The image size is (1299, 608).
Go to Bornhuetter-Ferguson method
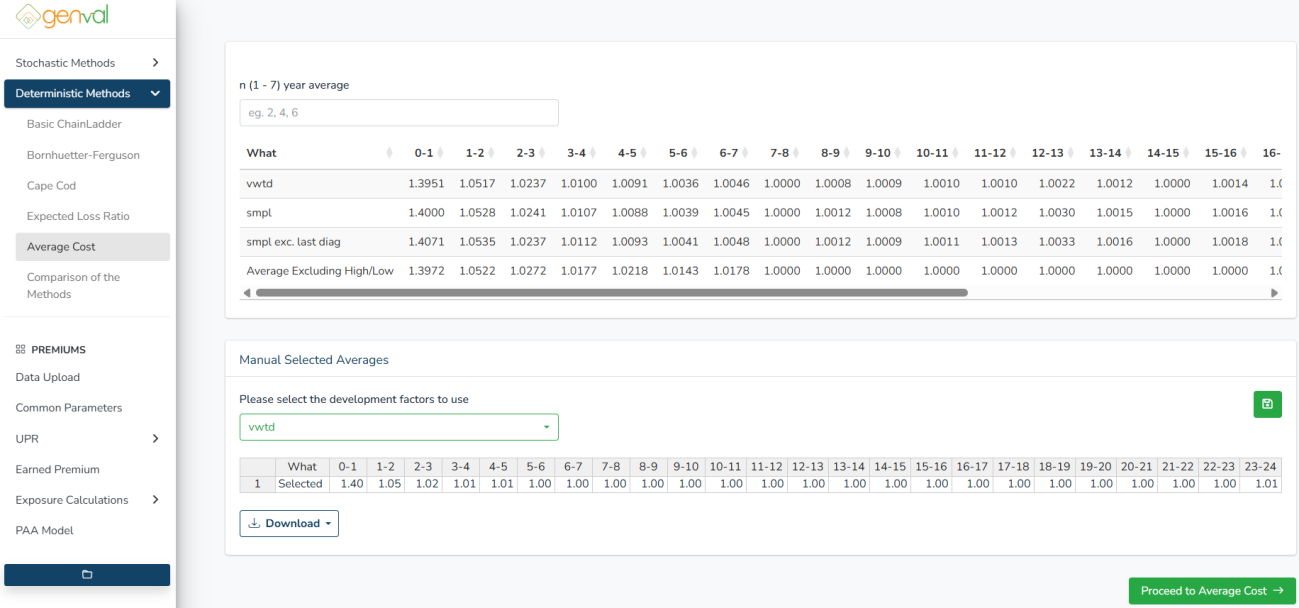coord(83,156)
